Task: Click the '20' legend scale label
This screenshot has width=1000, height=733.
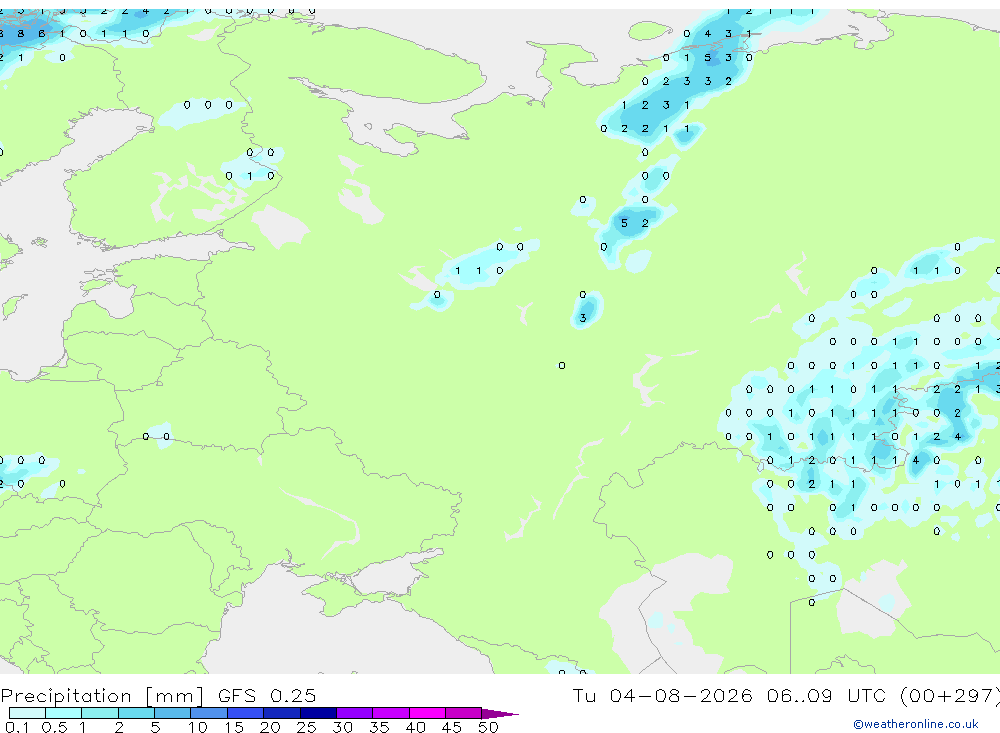Action: [270, 727]
